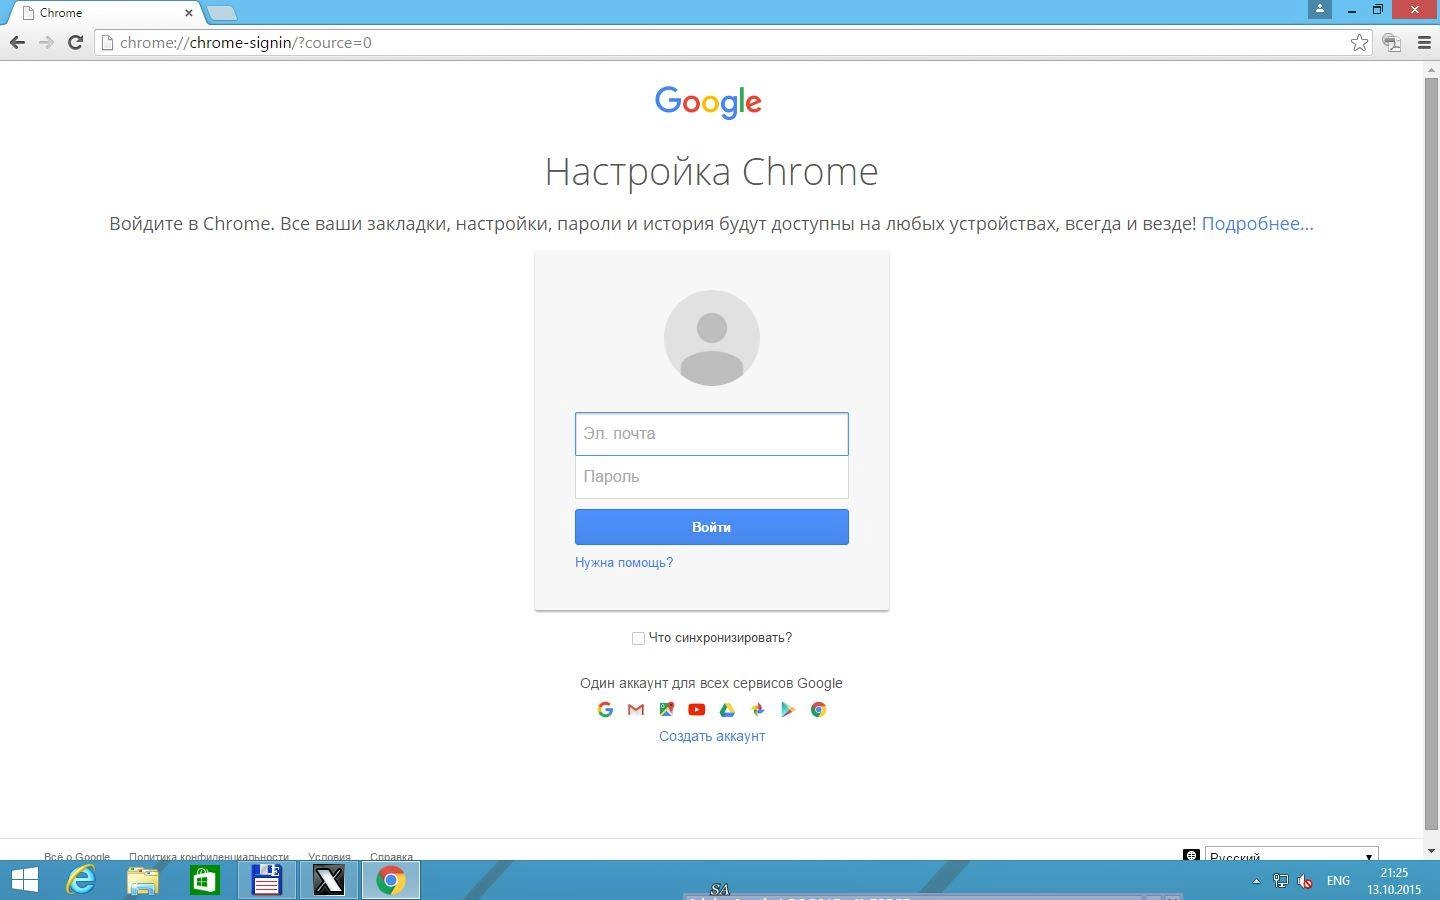Click the Chrome taskbar icon
The width and height of the screenshot is (1440, 900).
point(391,880)
